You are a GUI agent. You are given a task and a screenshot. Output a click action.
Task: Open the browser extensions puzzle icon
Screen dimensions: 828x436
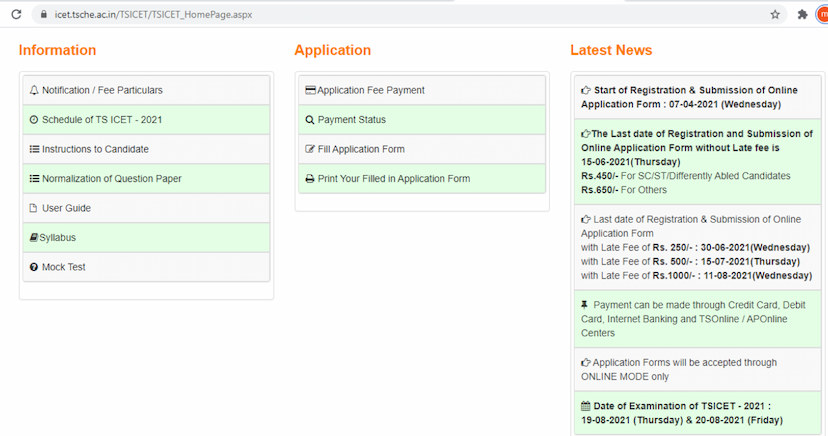point(802,15)
